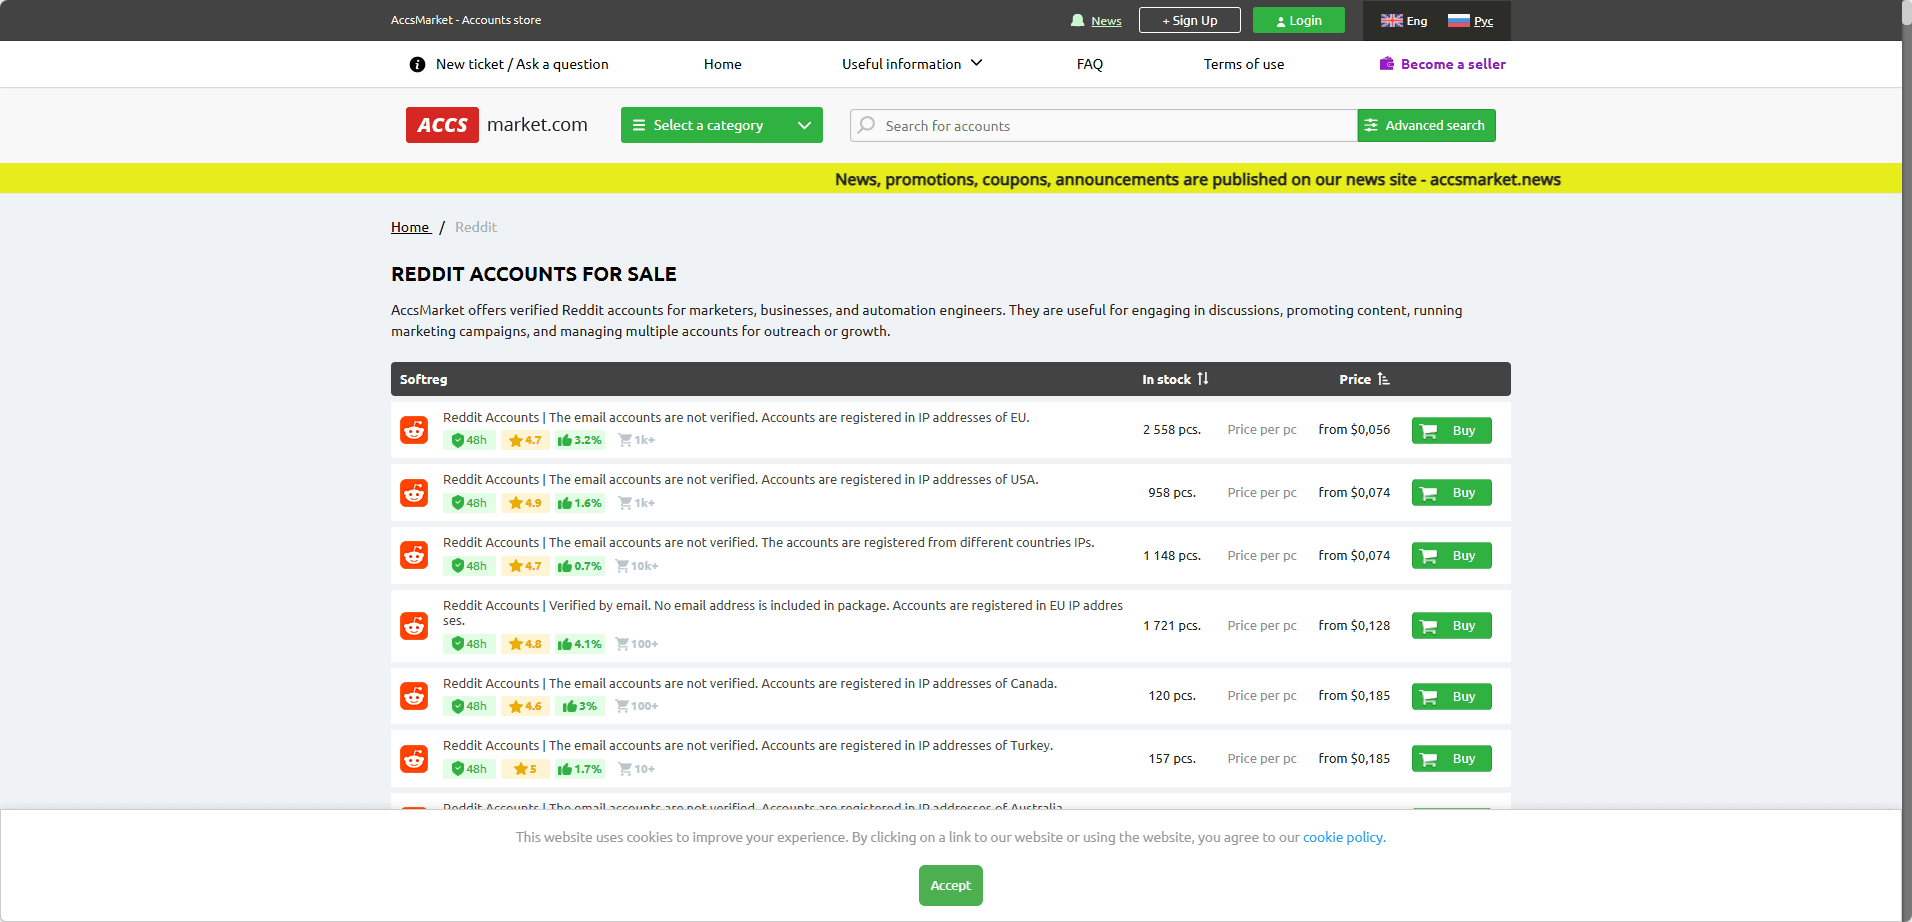Click the 'from $0,185' price for Turkey
The height and width of the screenshot is (922, 1912).
[x=1354, y=759]
